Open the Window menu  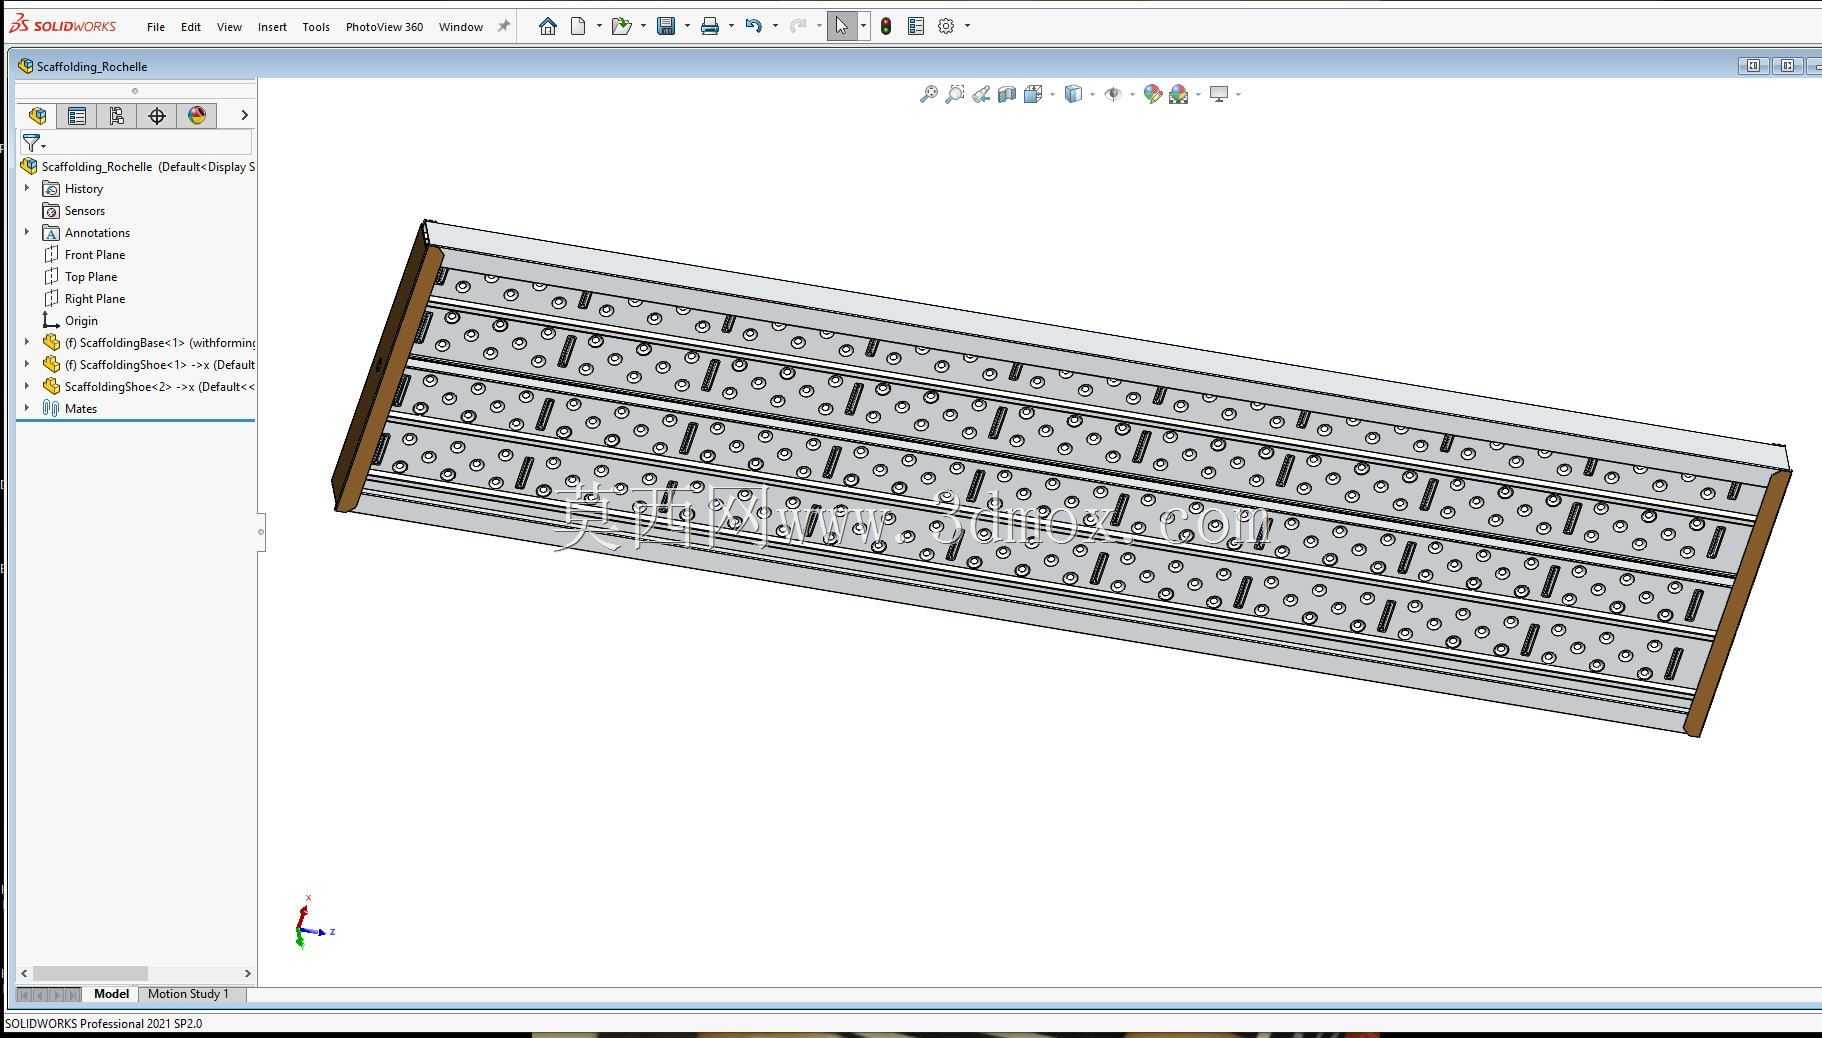coord(461,27)
